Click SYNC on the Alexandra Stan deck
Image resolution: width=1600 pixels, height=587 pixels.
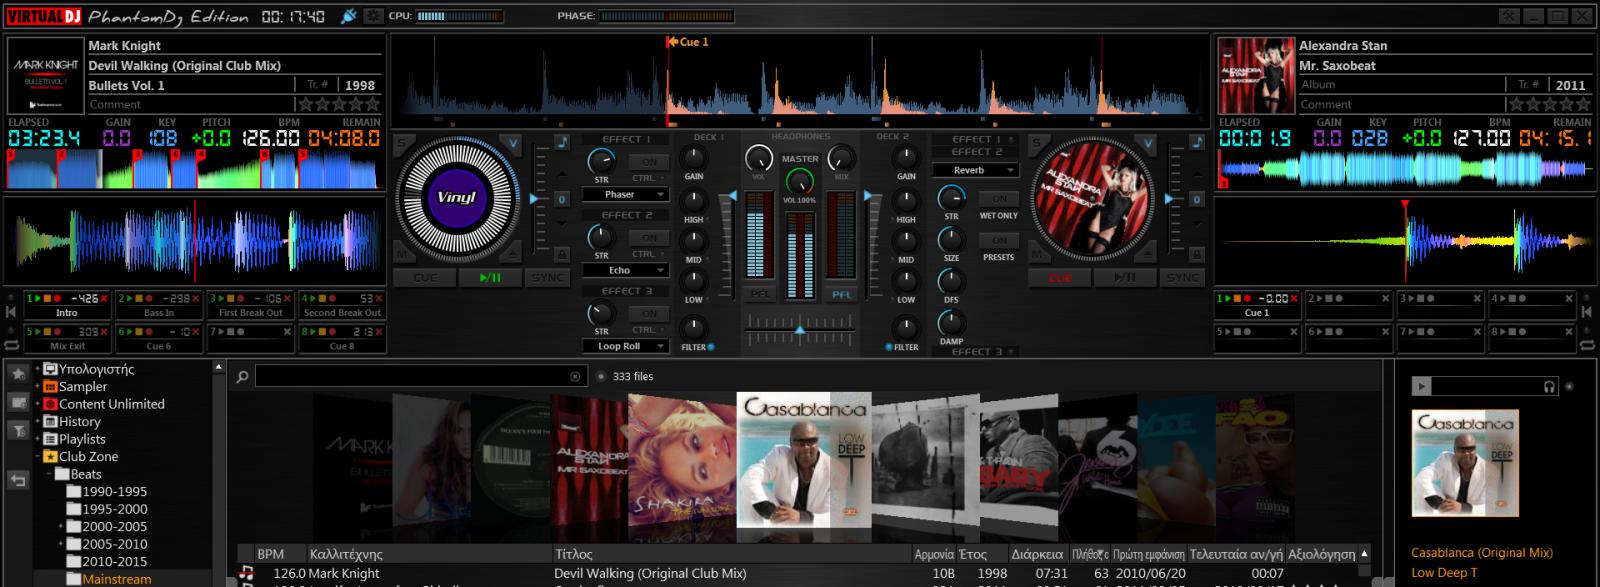[x=1182, y=277]
